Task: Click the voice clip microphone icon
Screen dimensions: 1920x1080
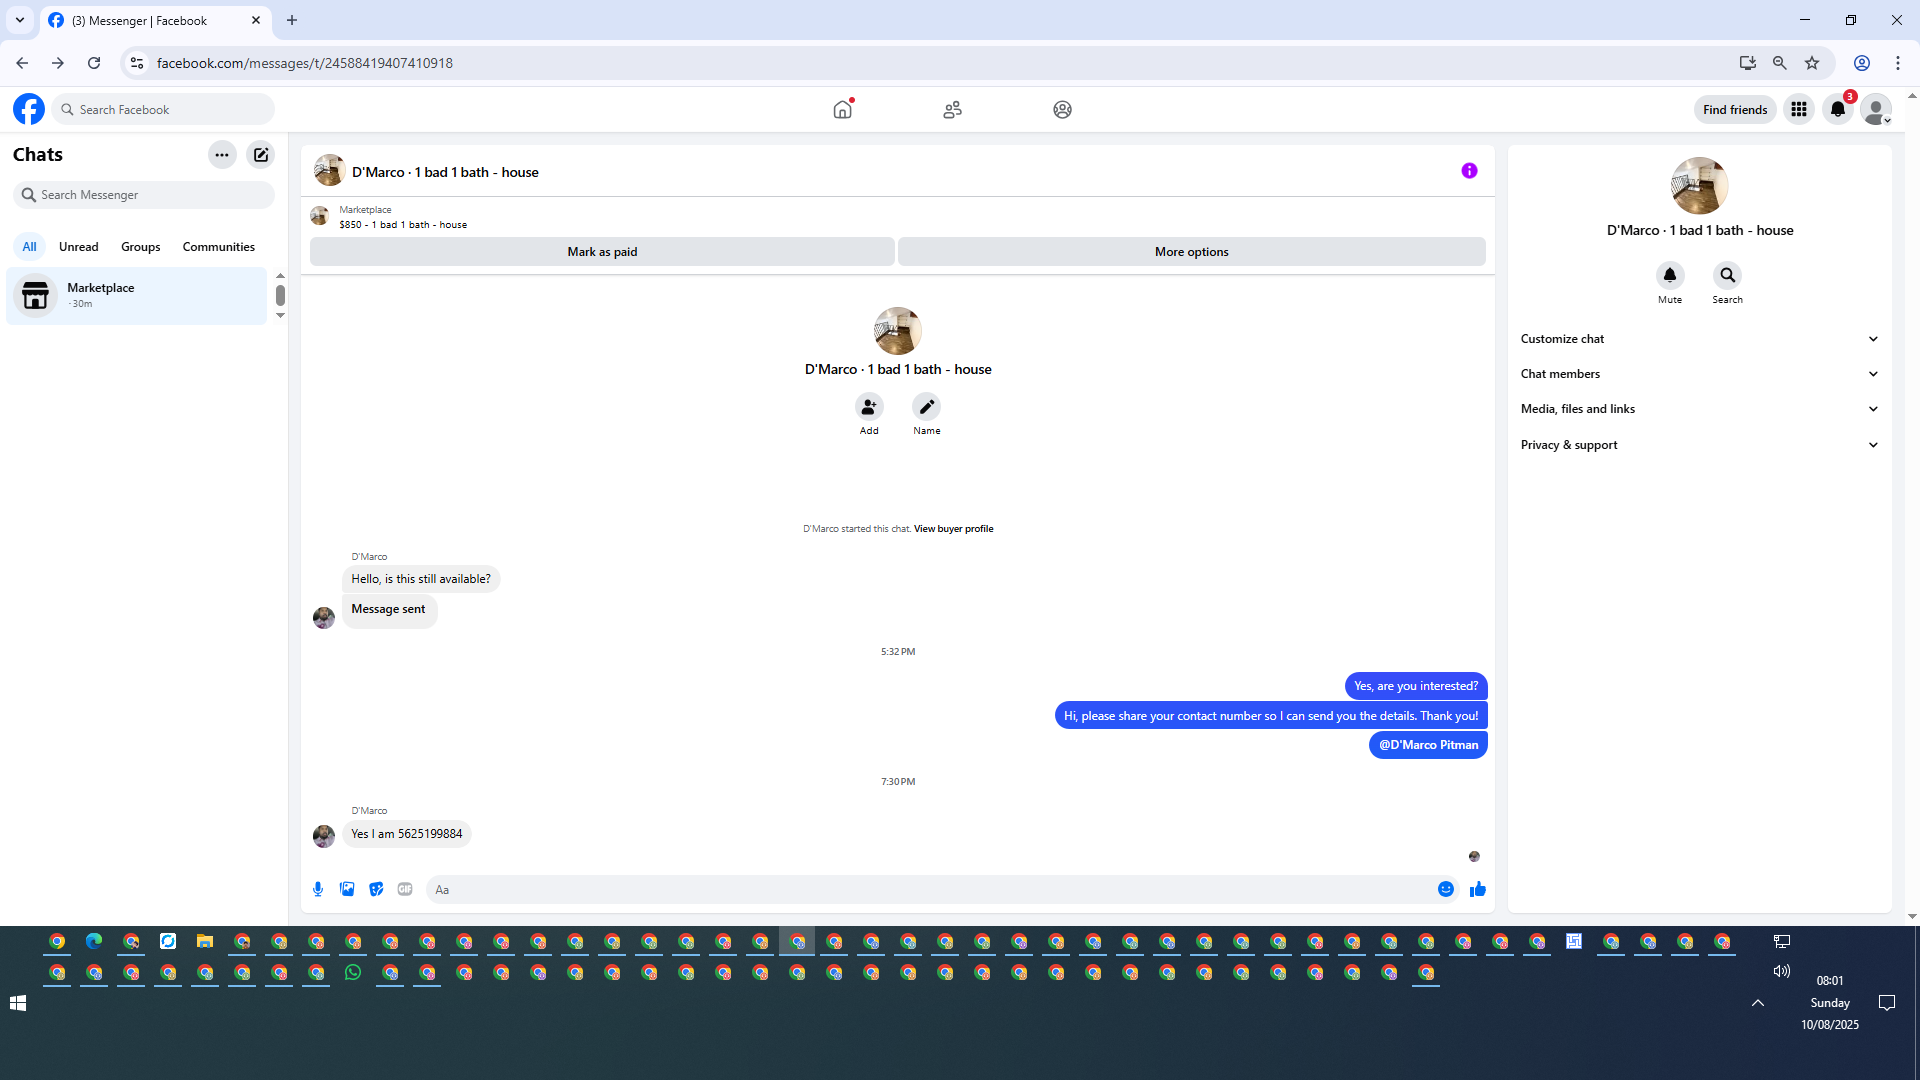Action: (x=318, y=889)
